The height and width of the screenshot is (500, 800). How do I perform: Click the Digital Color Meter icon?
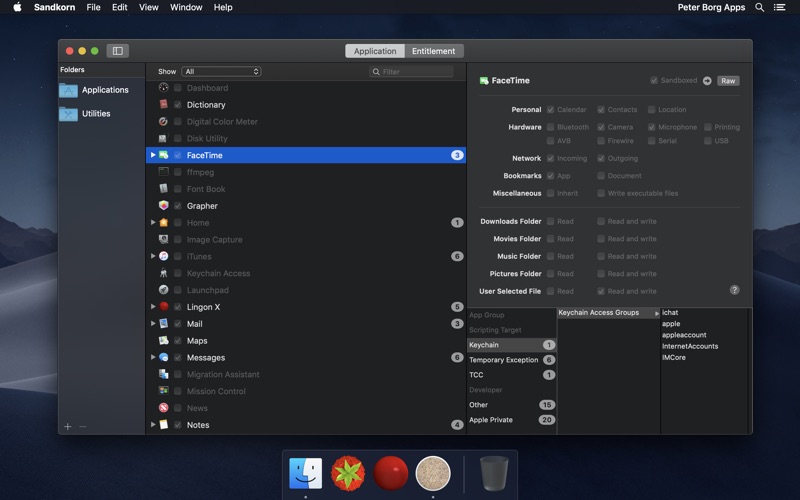click(x=163, y=121)
